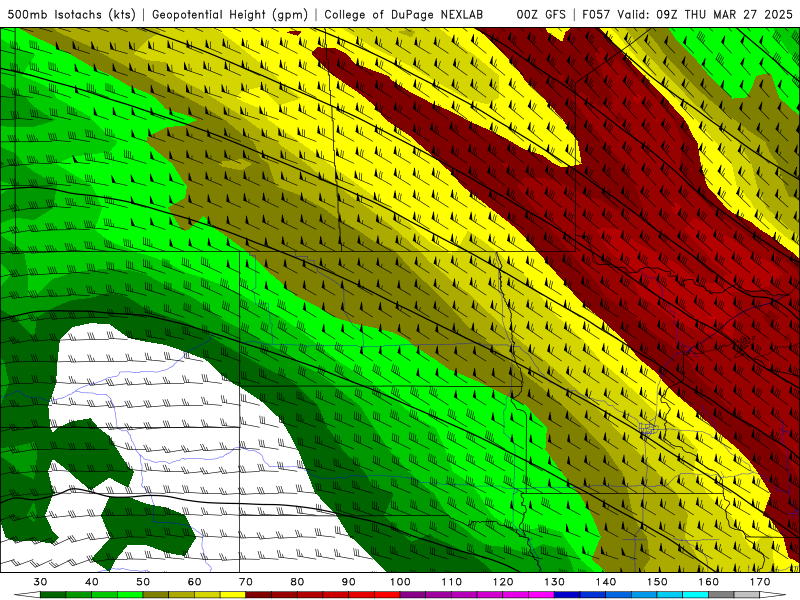The width and height of the screenshot is (800, 600).
Task: Click the '120' legend value
Action: click(503, 582)
